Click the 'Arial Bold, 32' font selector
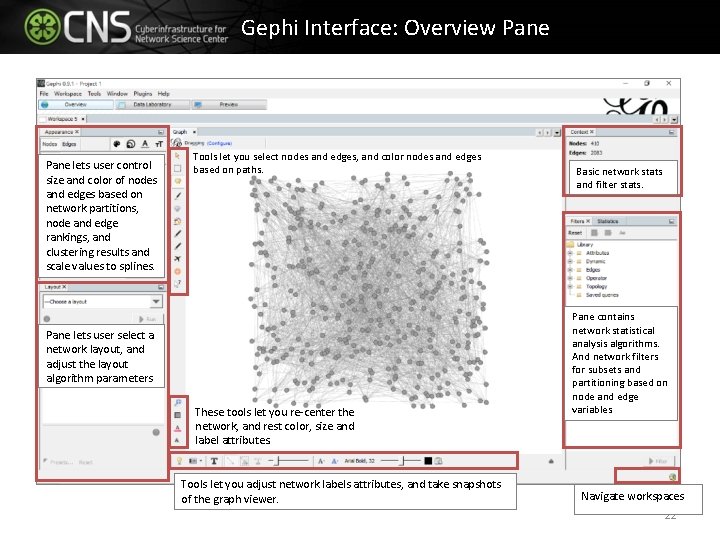 [x=360, y=461]
